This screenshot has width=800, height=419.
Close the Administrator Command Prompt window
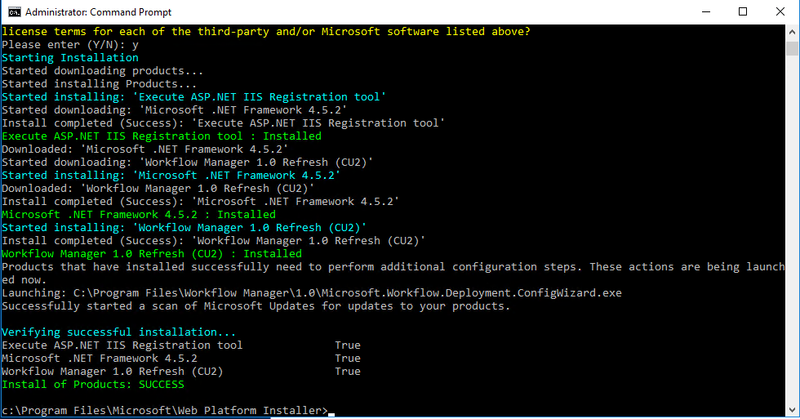coord(780,12)
